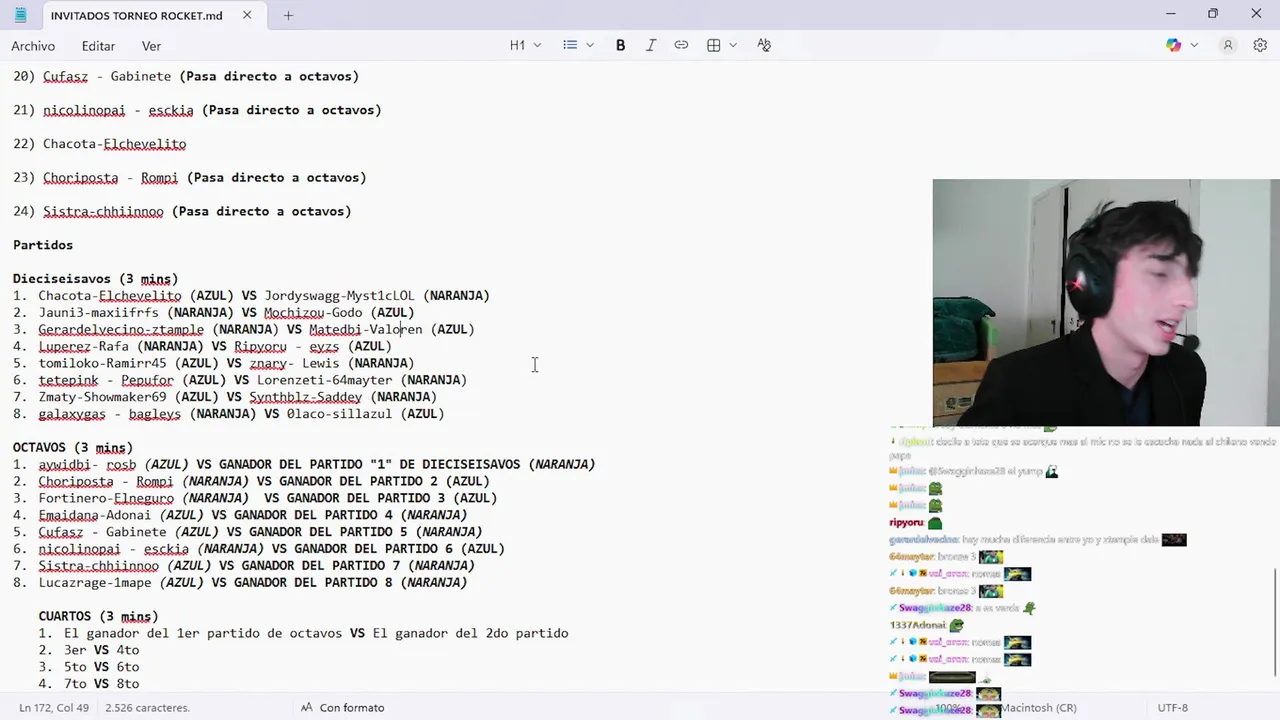Open the Copilot icon

click(1173, 45)
